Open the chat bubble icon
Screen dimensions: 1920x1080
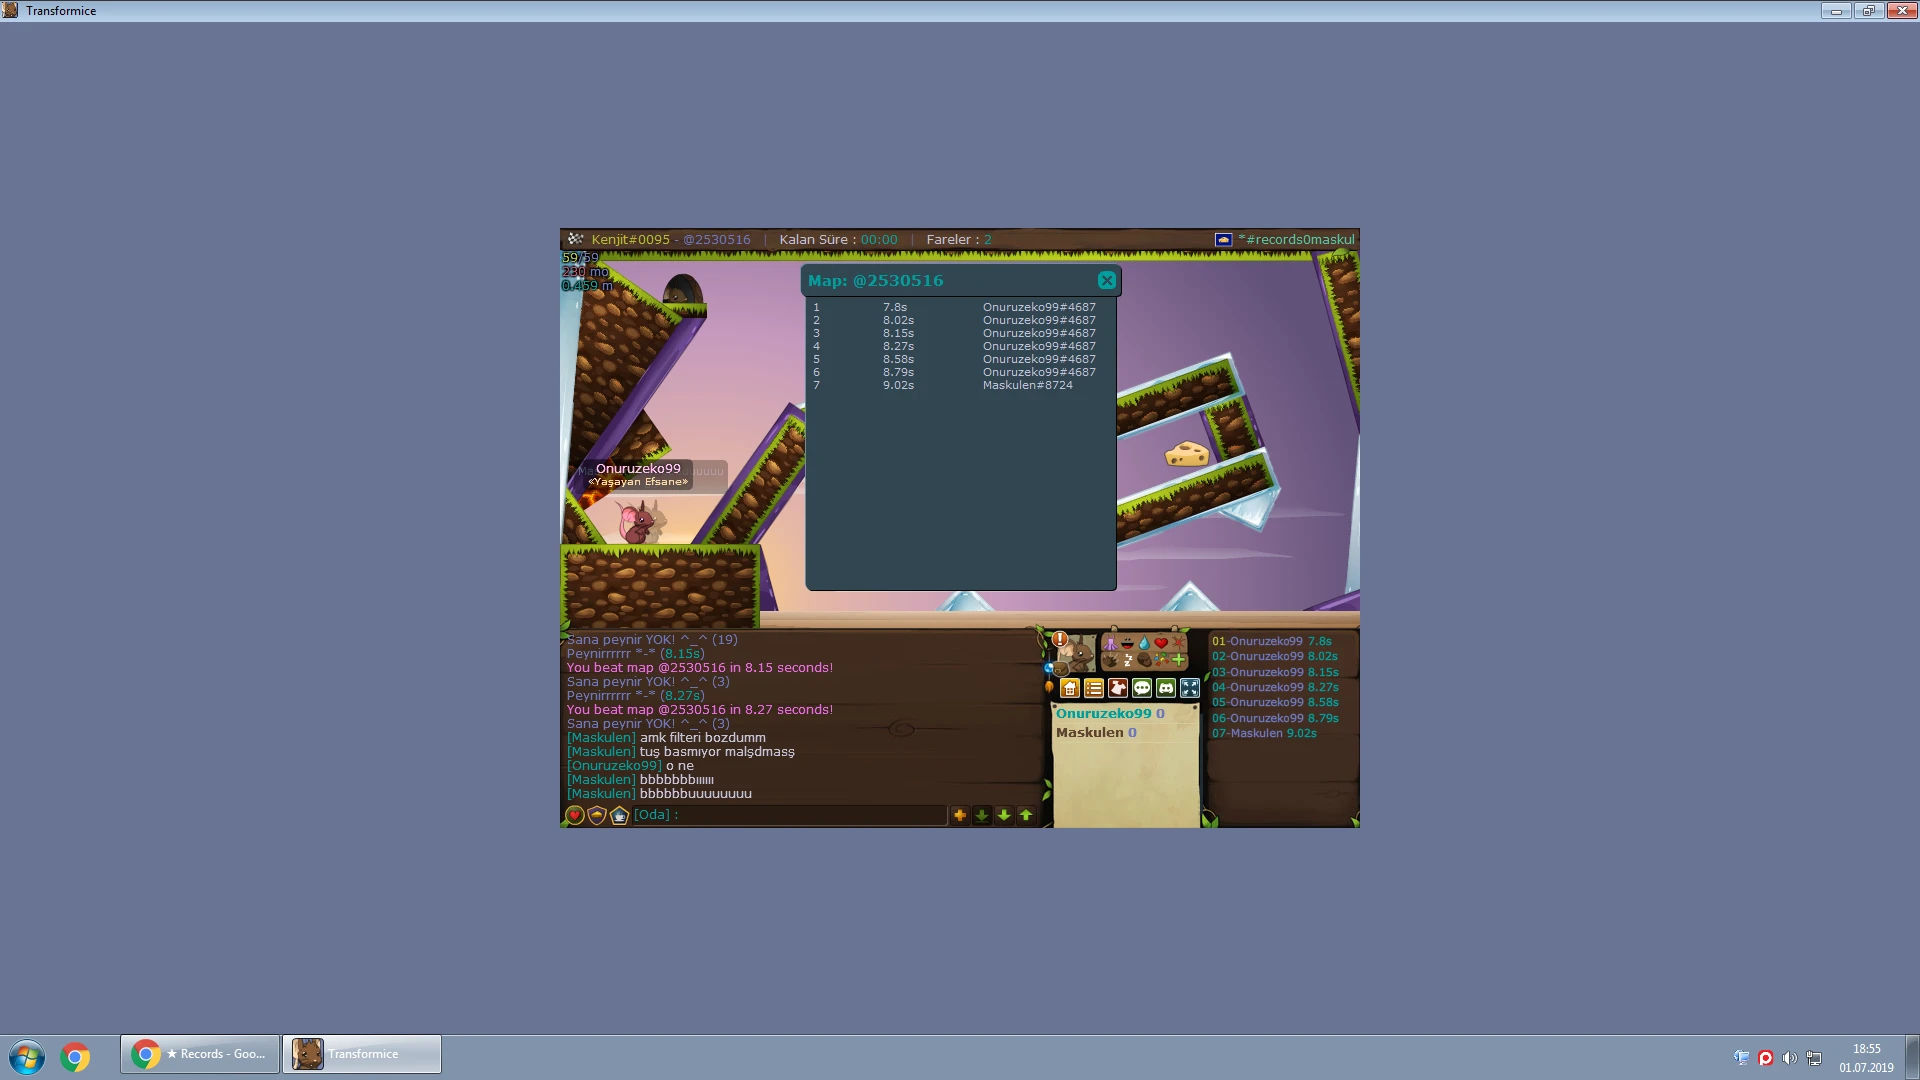point(1142,688)
